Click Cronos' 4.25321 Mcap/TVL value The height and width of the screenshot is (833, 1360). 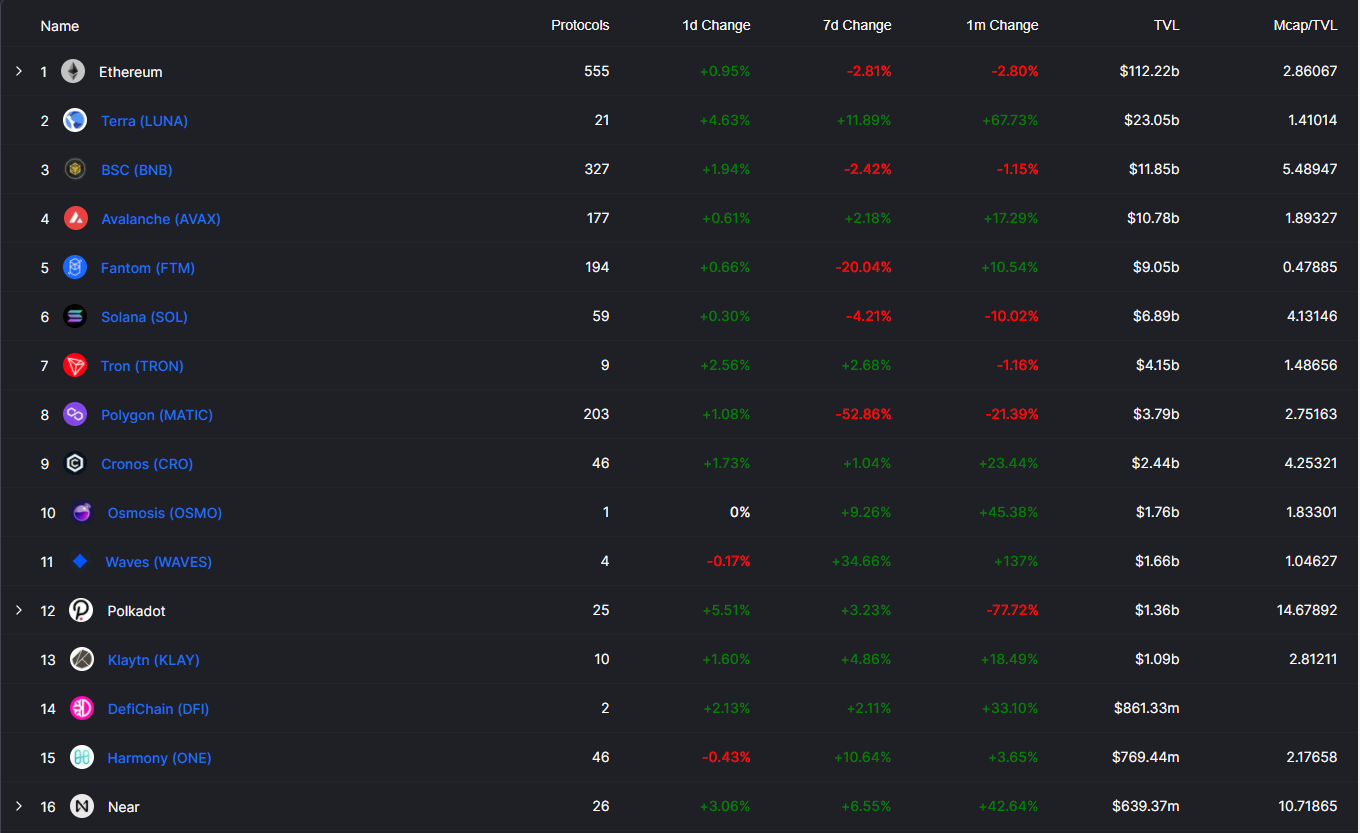1311,463
